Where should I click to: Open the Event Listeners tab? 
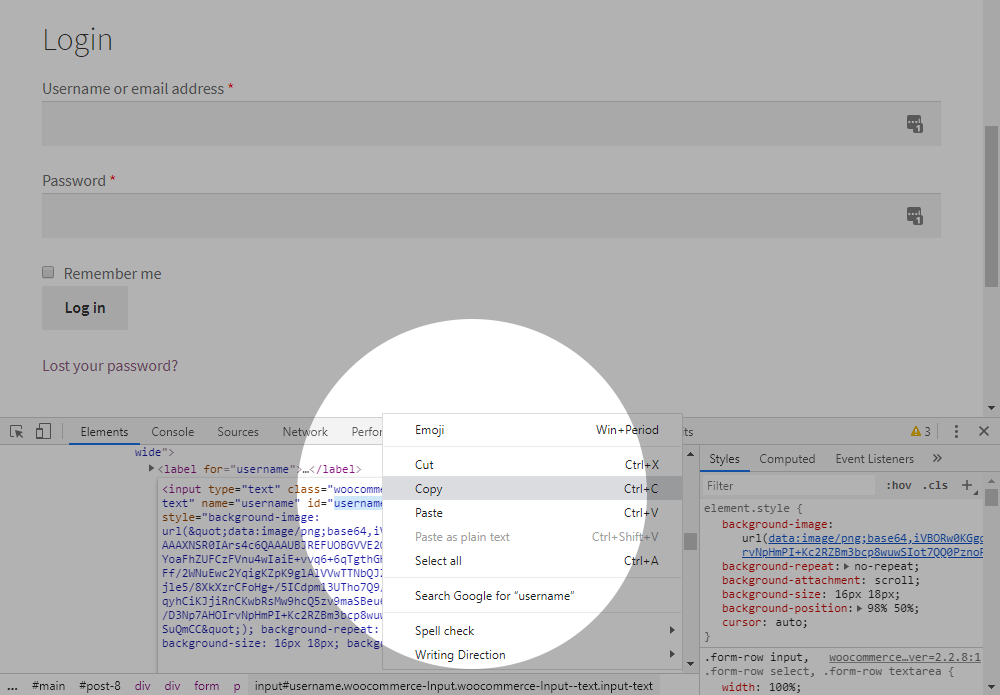click(874, 458)
